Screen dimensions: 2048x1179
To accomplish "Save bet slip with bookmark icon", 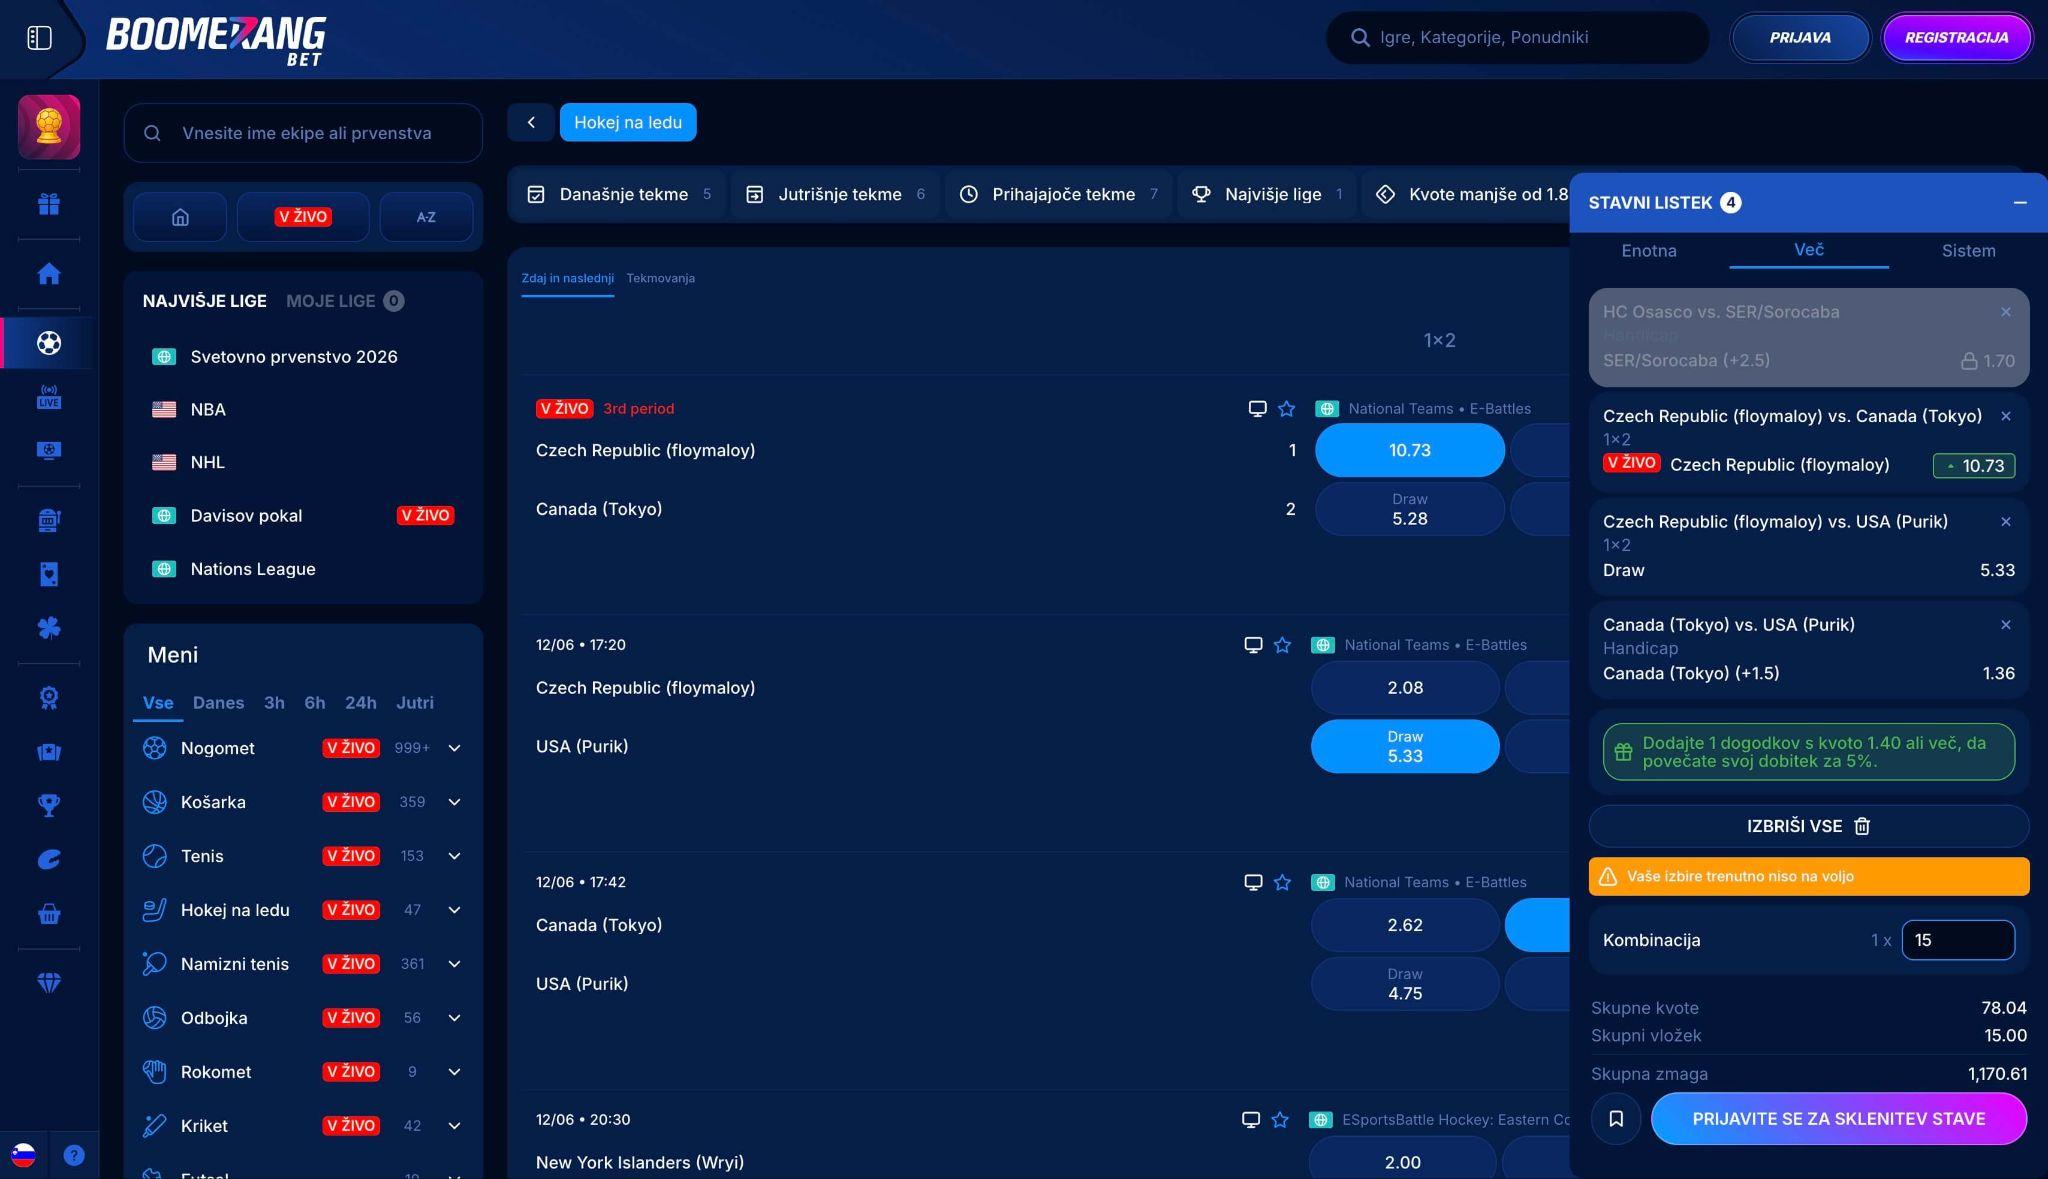I will pyautogui.click(x=1616, y=1119).
